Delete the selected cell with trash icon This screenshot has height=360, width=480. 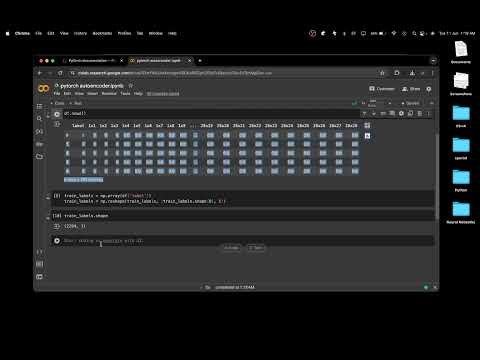(420, 113)
